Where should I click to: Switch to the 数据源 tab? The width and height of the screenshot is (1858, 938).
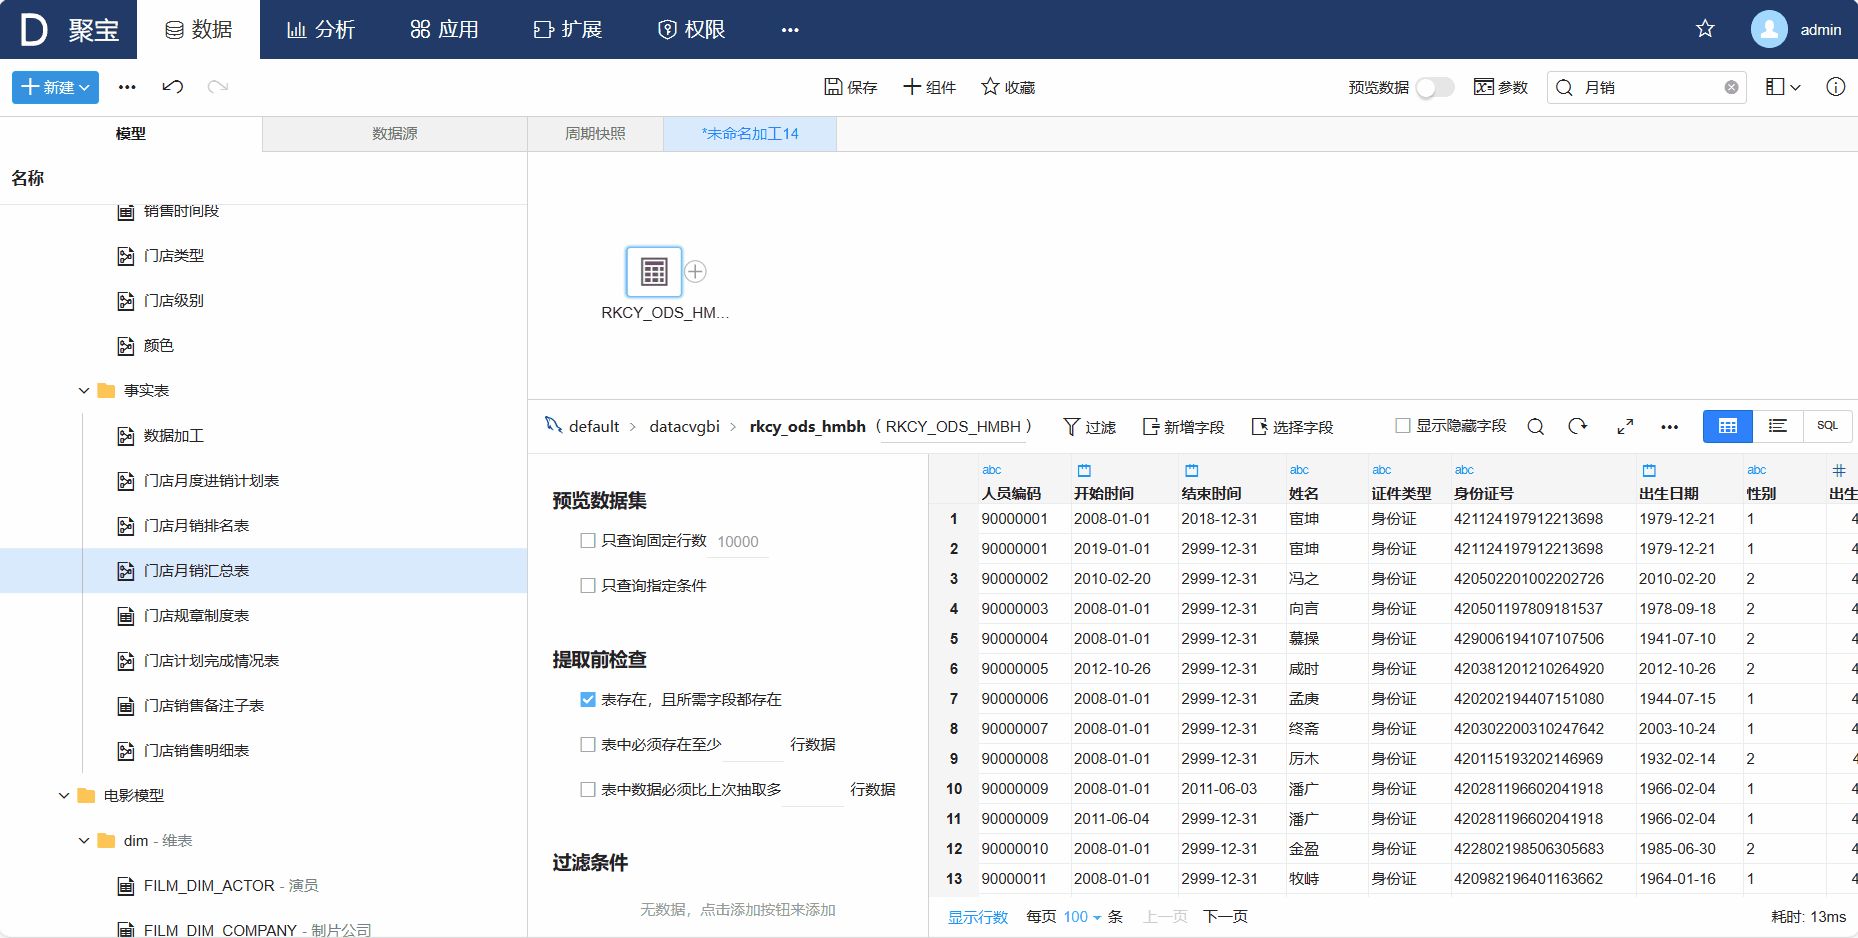click(395, 134)
